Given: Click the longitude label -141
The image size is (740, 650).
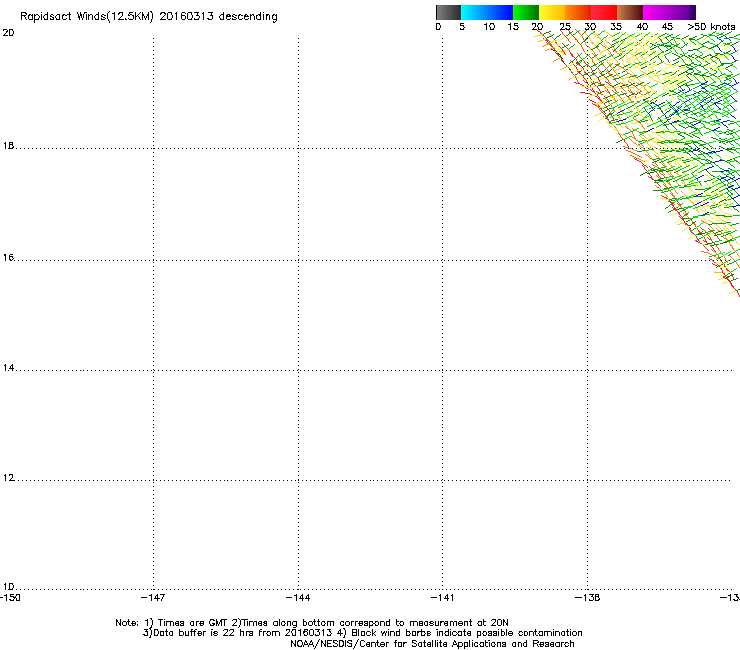Looking at the screenshot, I should pos(443,598).
